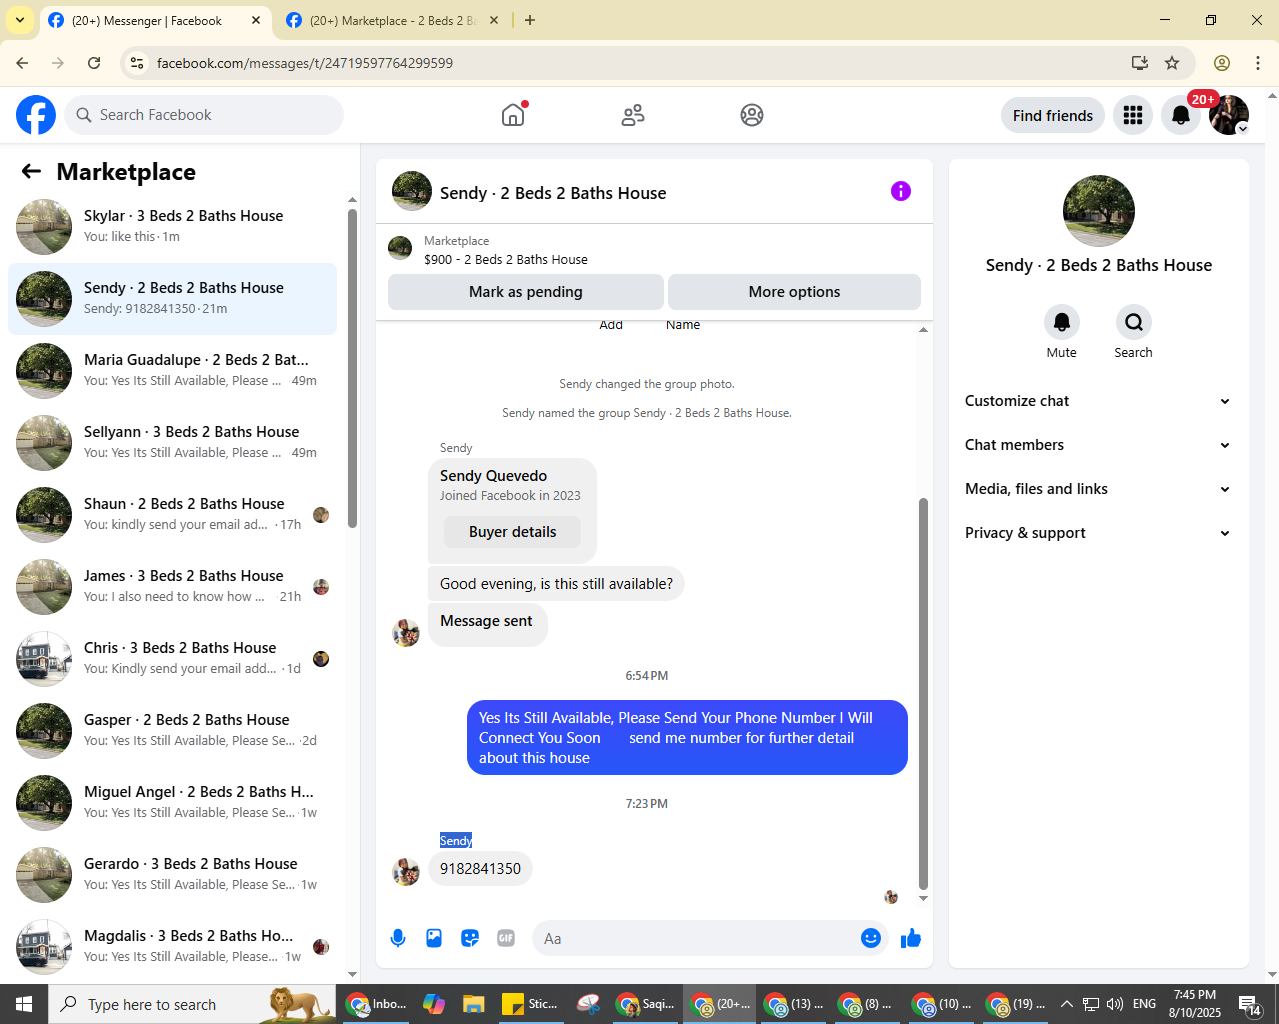Open Buyer details for Sendy Quevedo
This screenshot has width=1279, height=1024.
[512, 532]
